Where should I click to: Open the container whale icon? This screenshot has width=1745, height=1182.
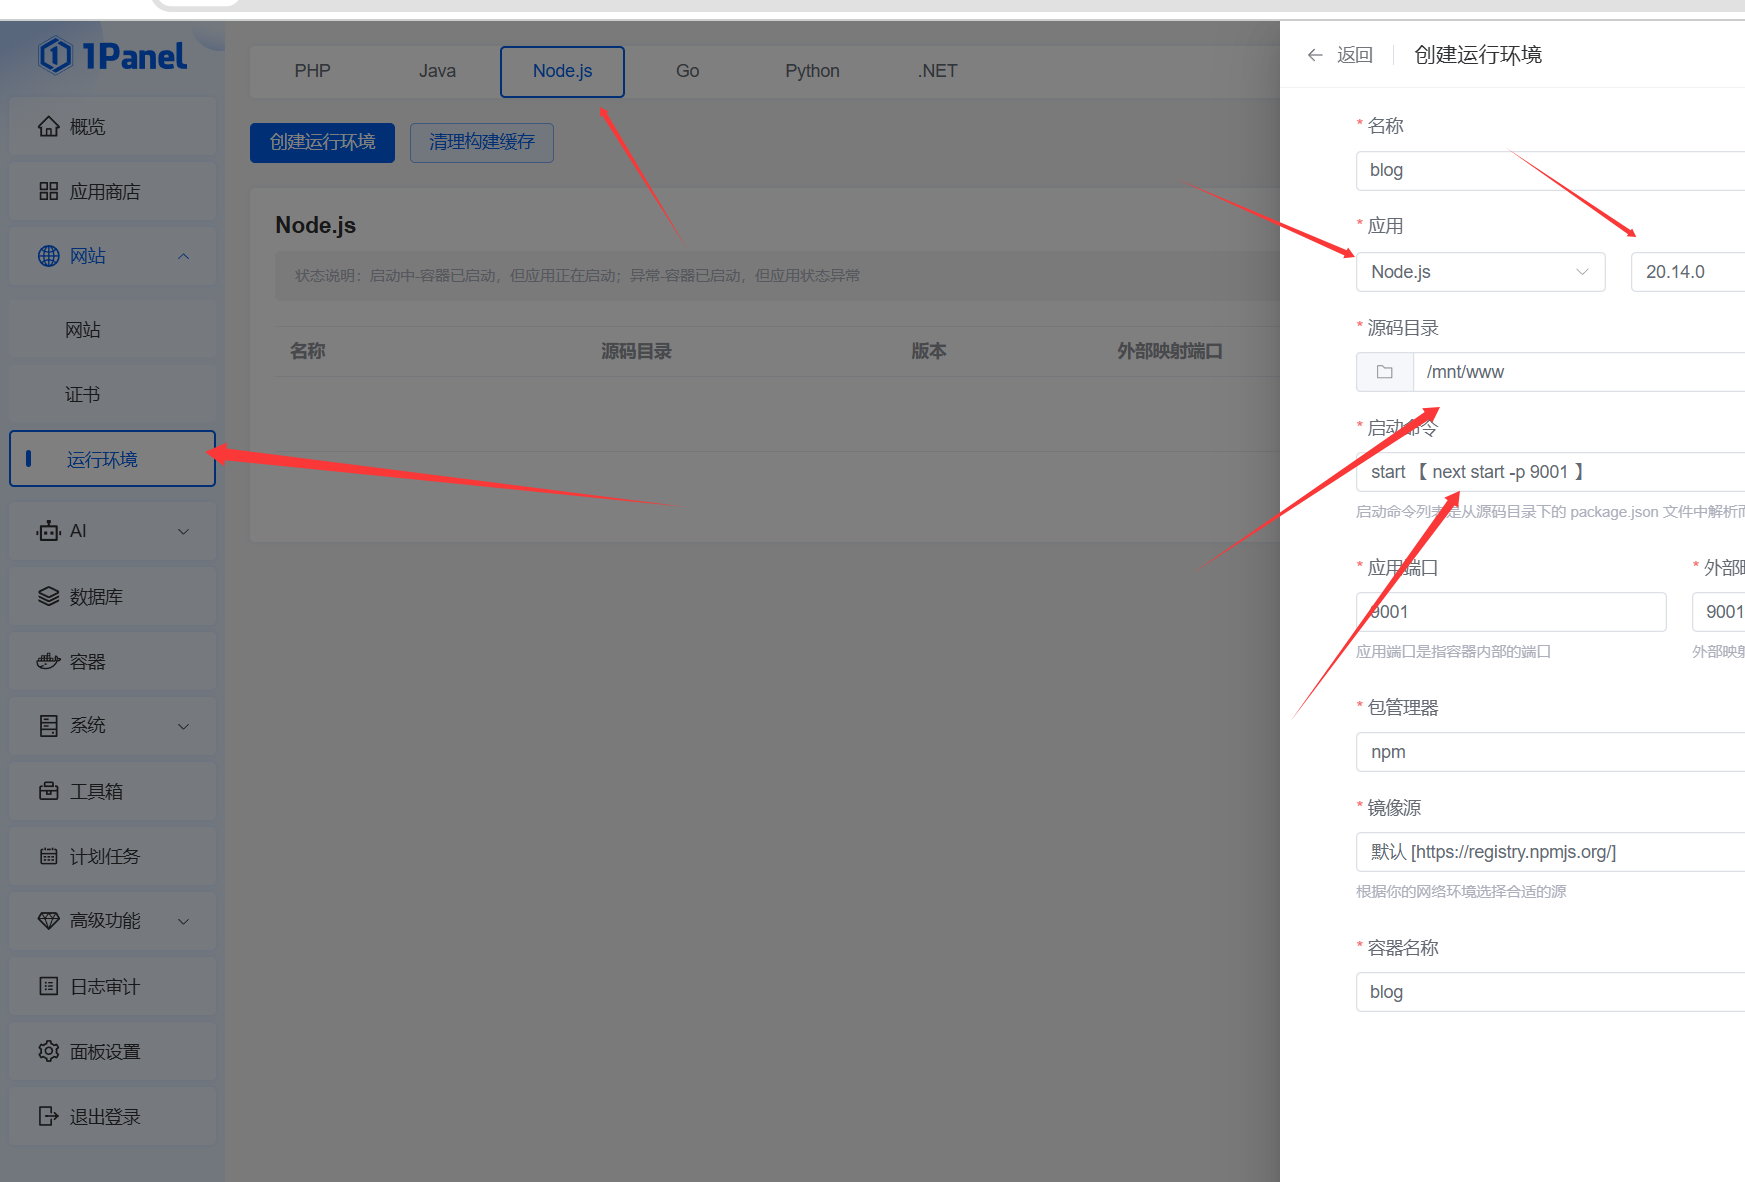pyautogui.click(x=48, y=662)
